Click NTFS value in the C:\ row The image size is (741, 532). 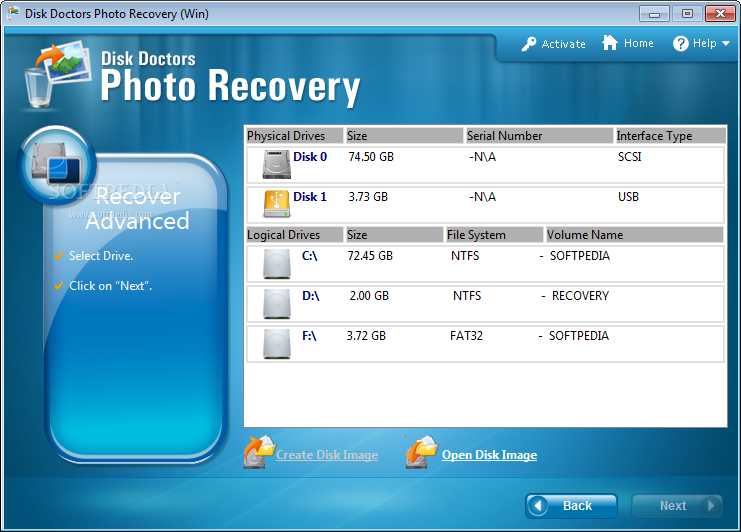[x=465, y=256]
